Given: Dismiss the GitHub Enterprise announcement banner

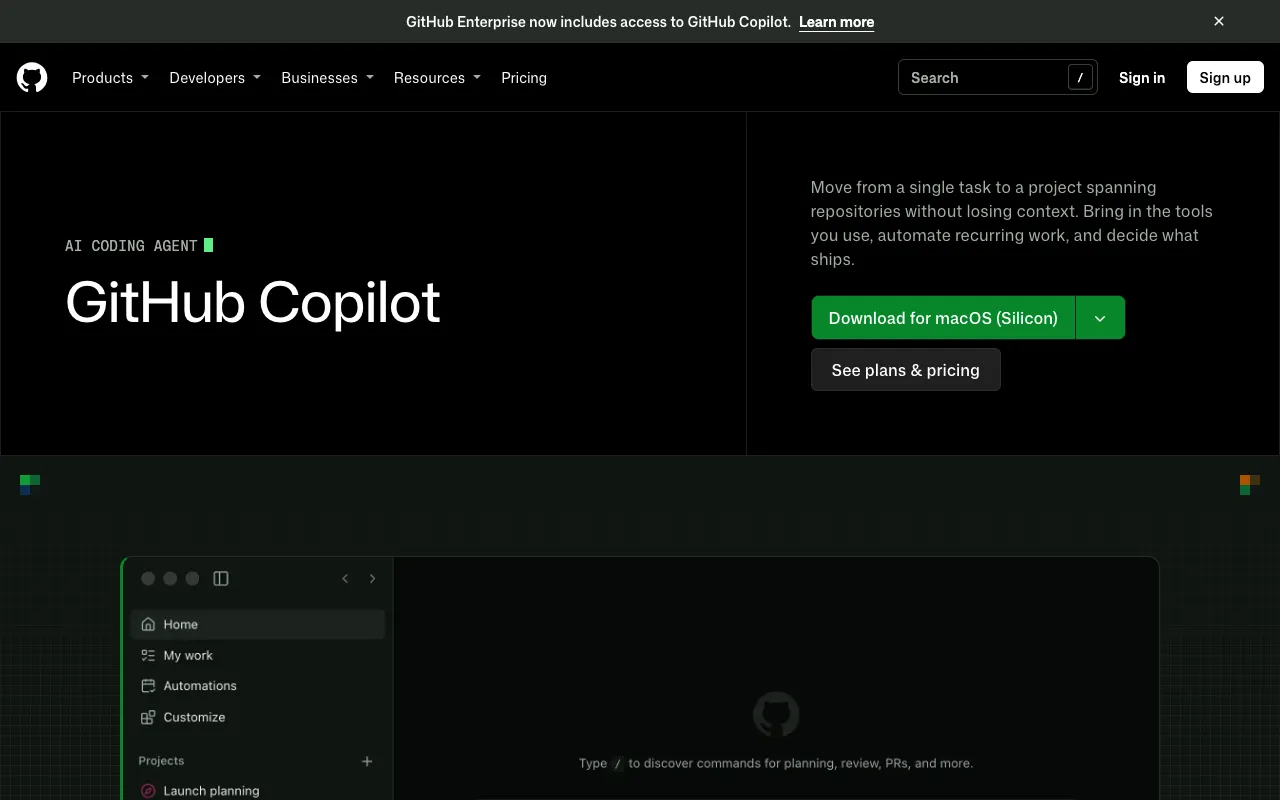Looking at the screenshot, I should point(1219,21).
